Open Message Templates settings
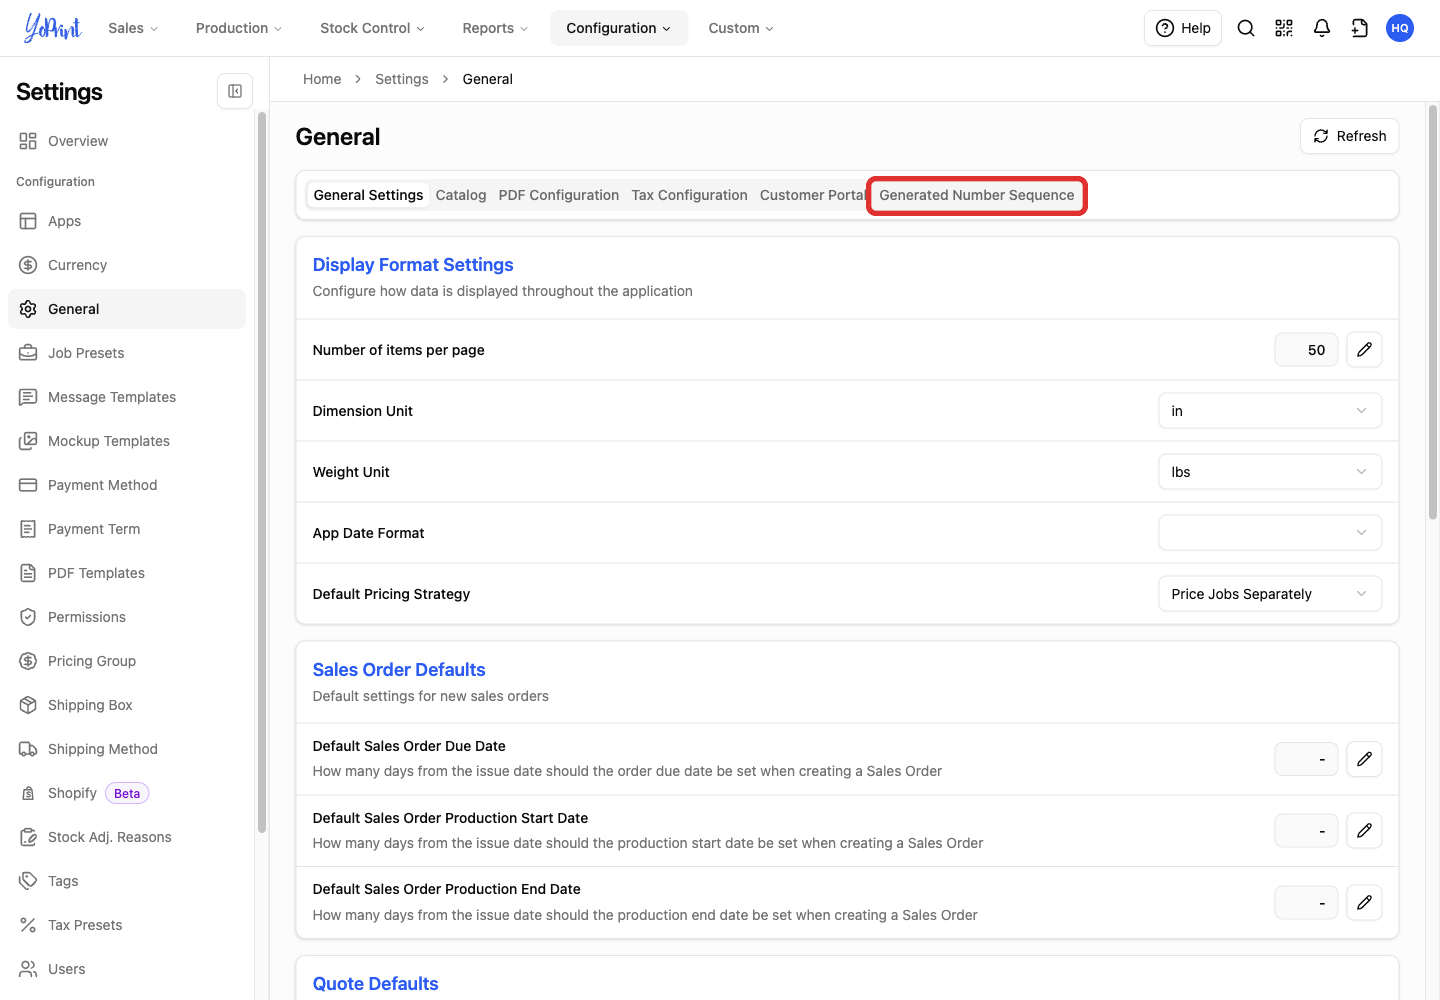 pyautogui.click(x=127, y=397)
